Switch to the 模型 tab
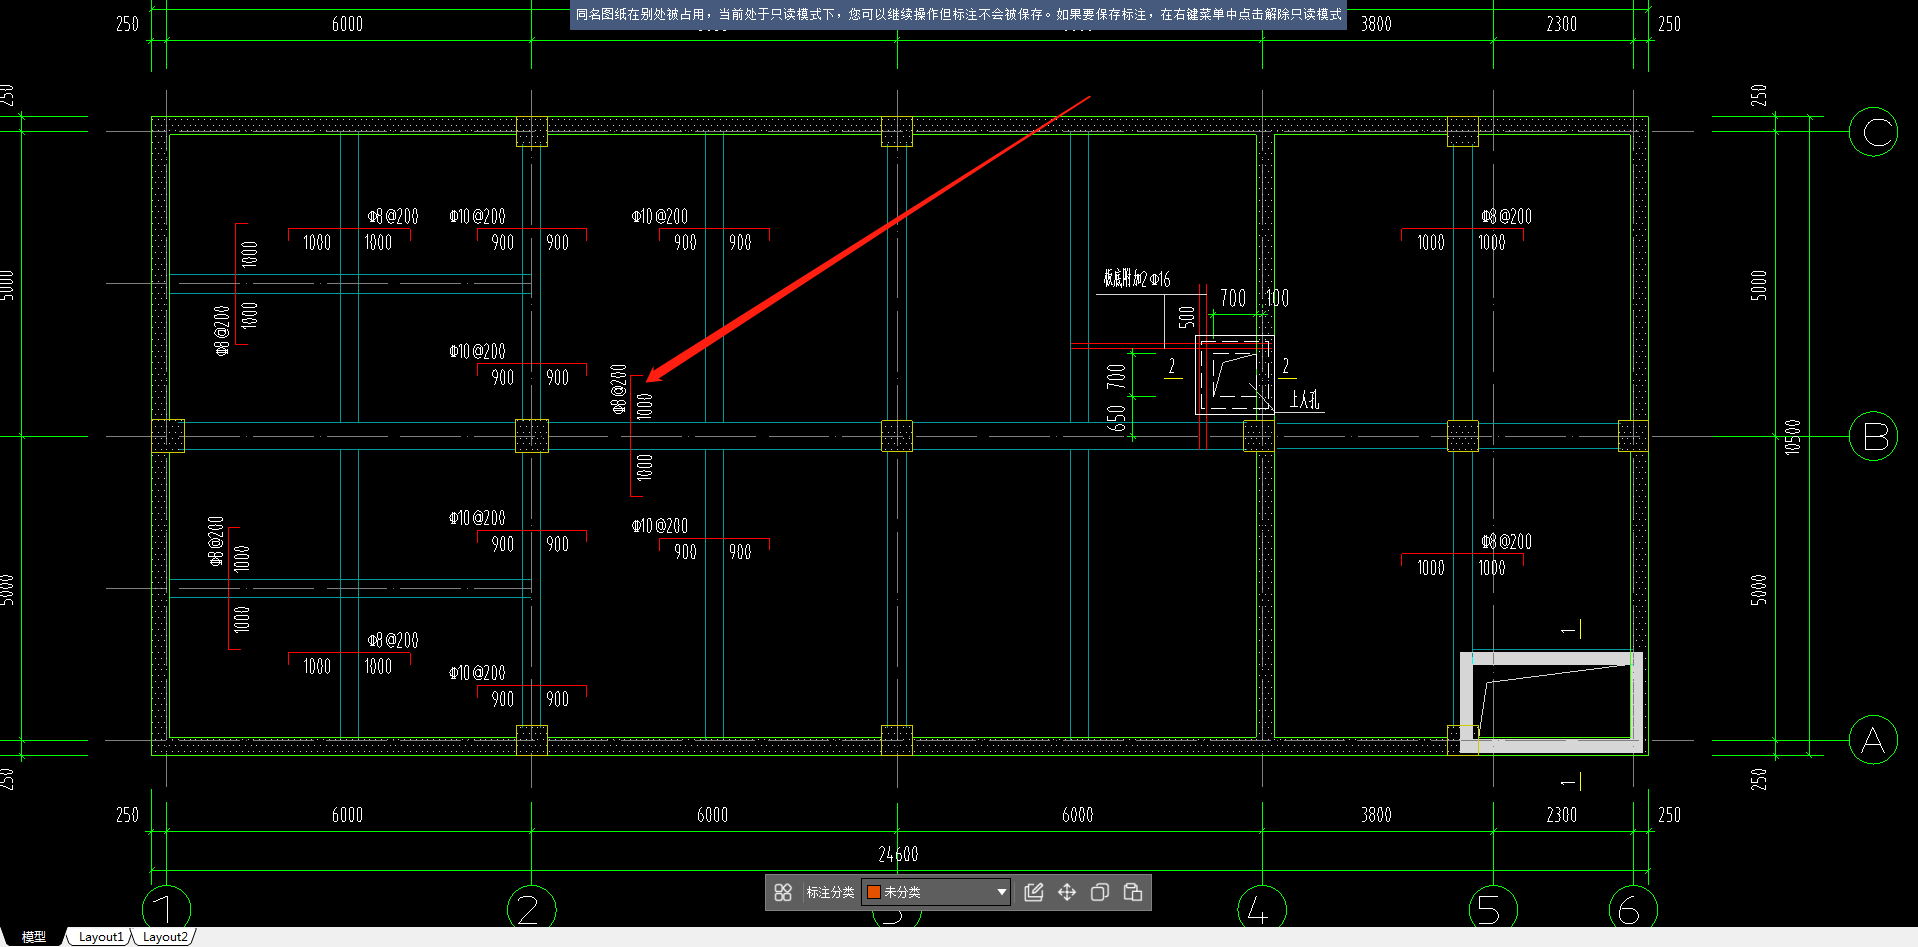This screenshot has width=1918, height=947. point(34,937)
